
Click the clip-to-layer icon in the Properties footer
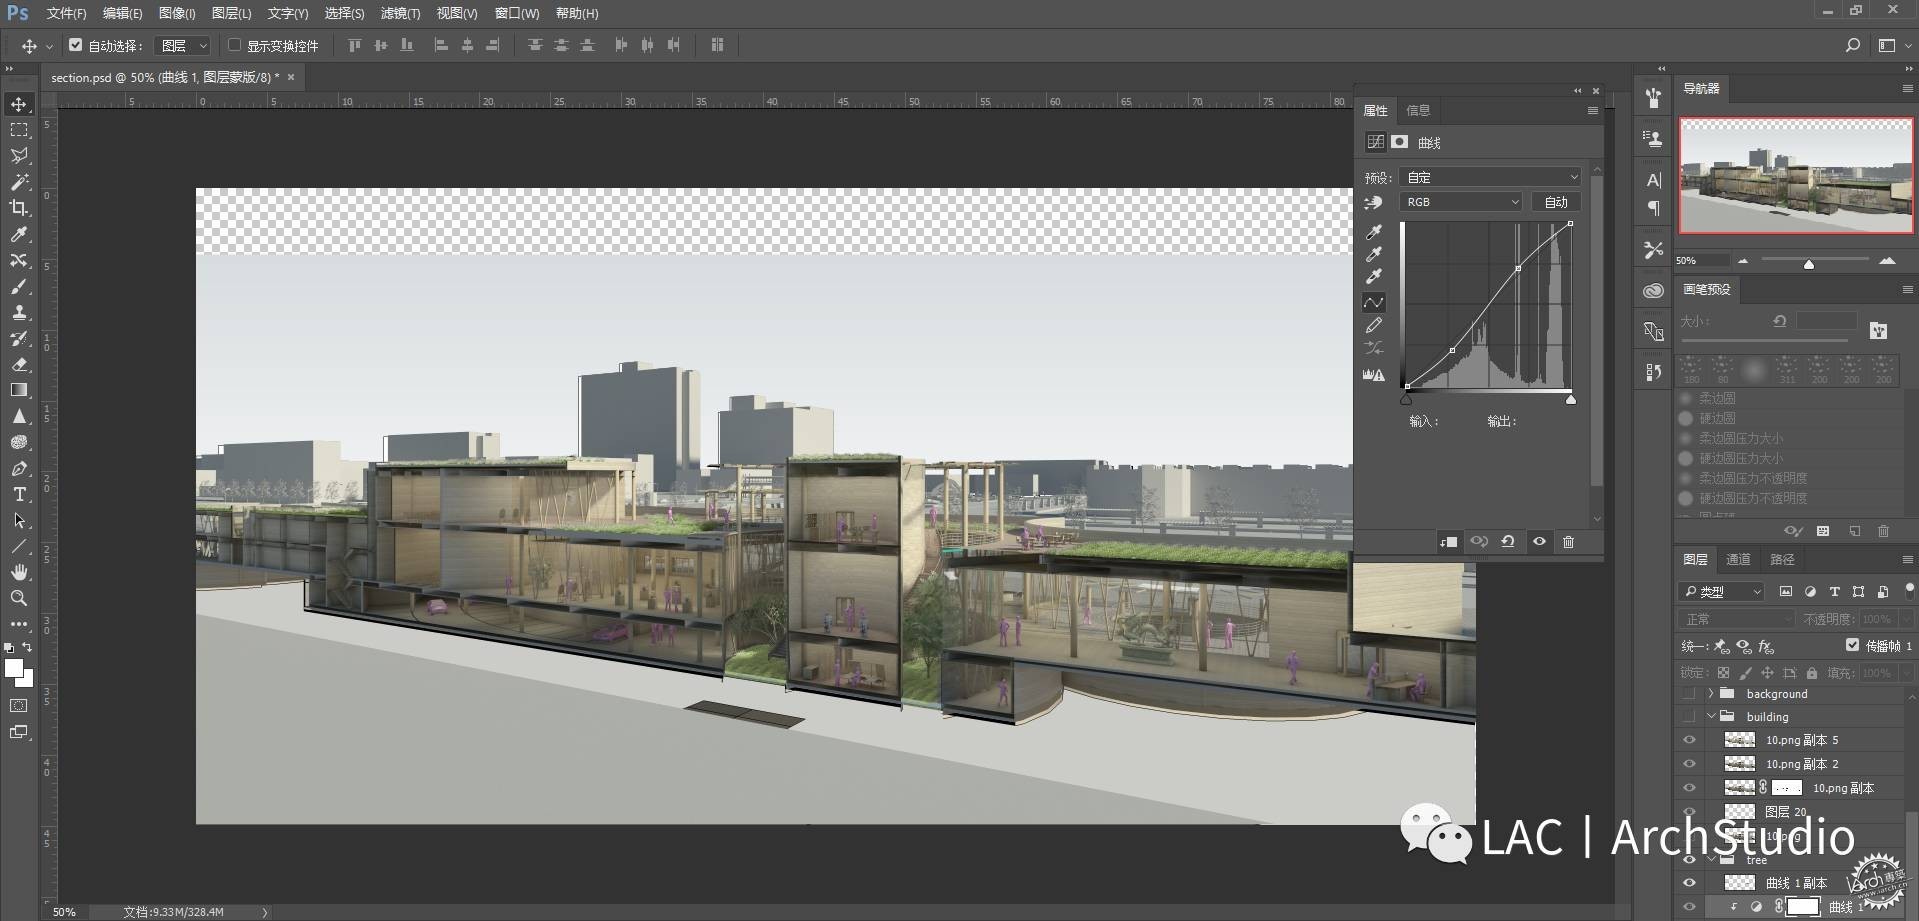coord(1449,542)
